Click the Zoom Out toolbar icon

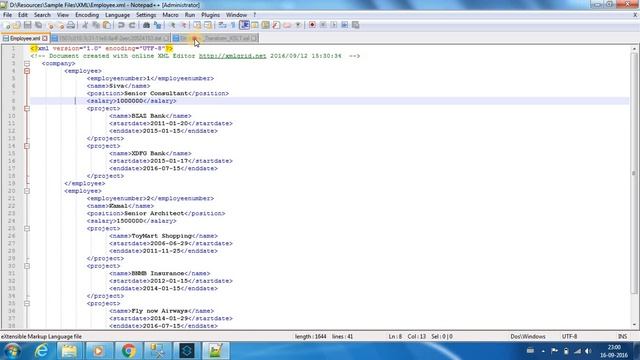[183, 25]
